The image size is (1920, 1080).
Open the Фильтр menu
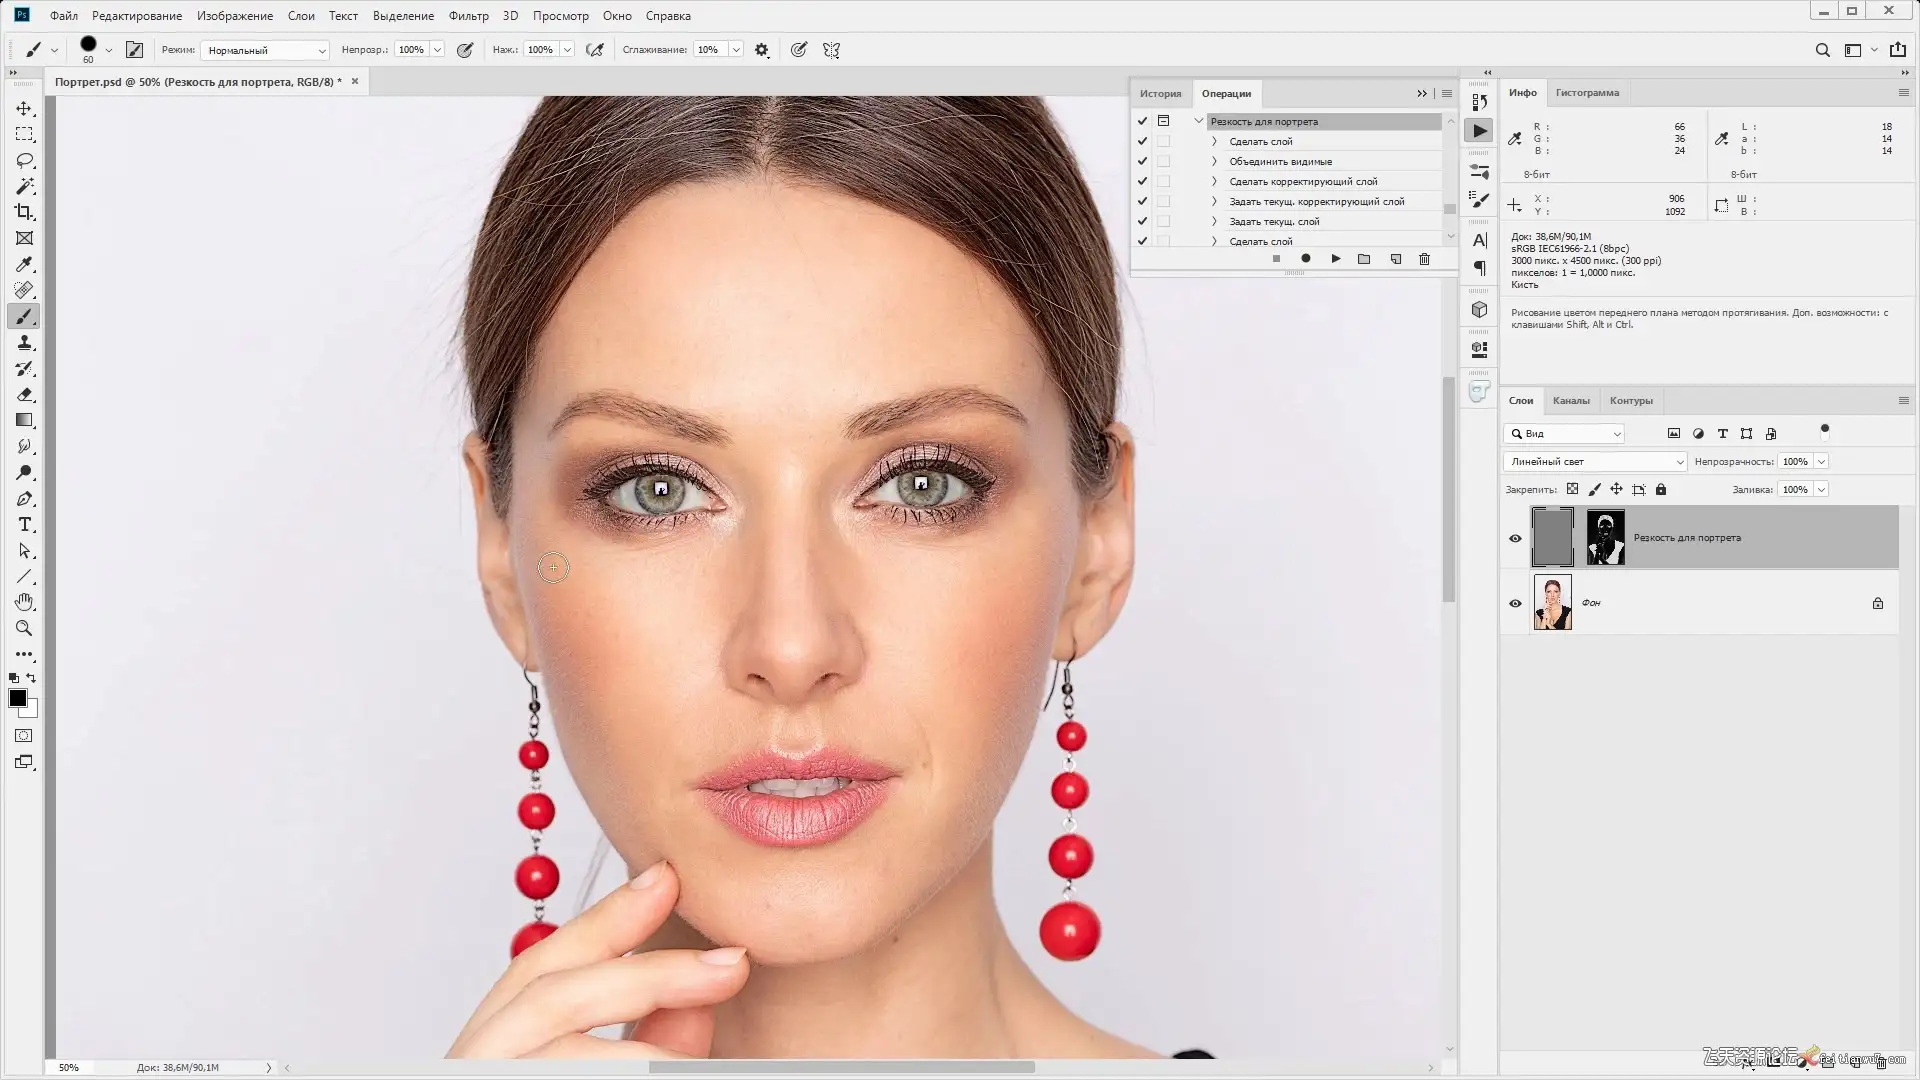pos(468,16)
